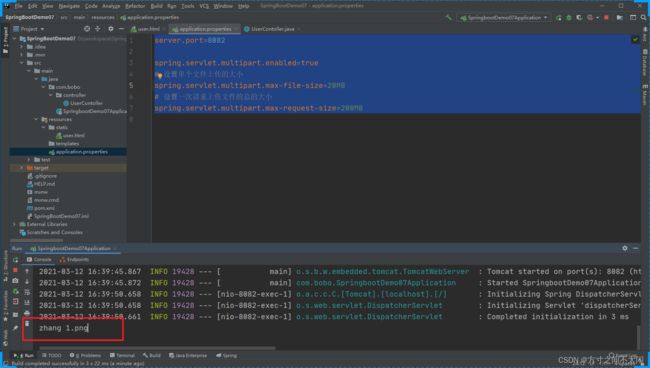Image resolution: width=650 pixels, height=368 pixels.
Task: Hide the Project panel with the minus icon
Action: coord(121,29)
